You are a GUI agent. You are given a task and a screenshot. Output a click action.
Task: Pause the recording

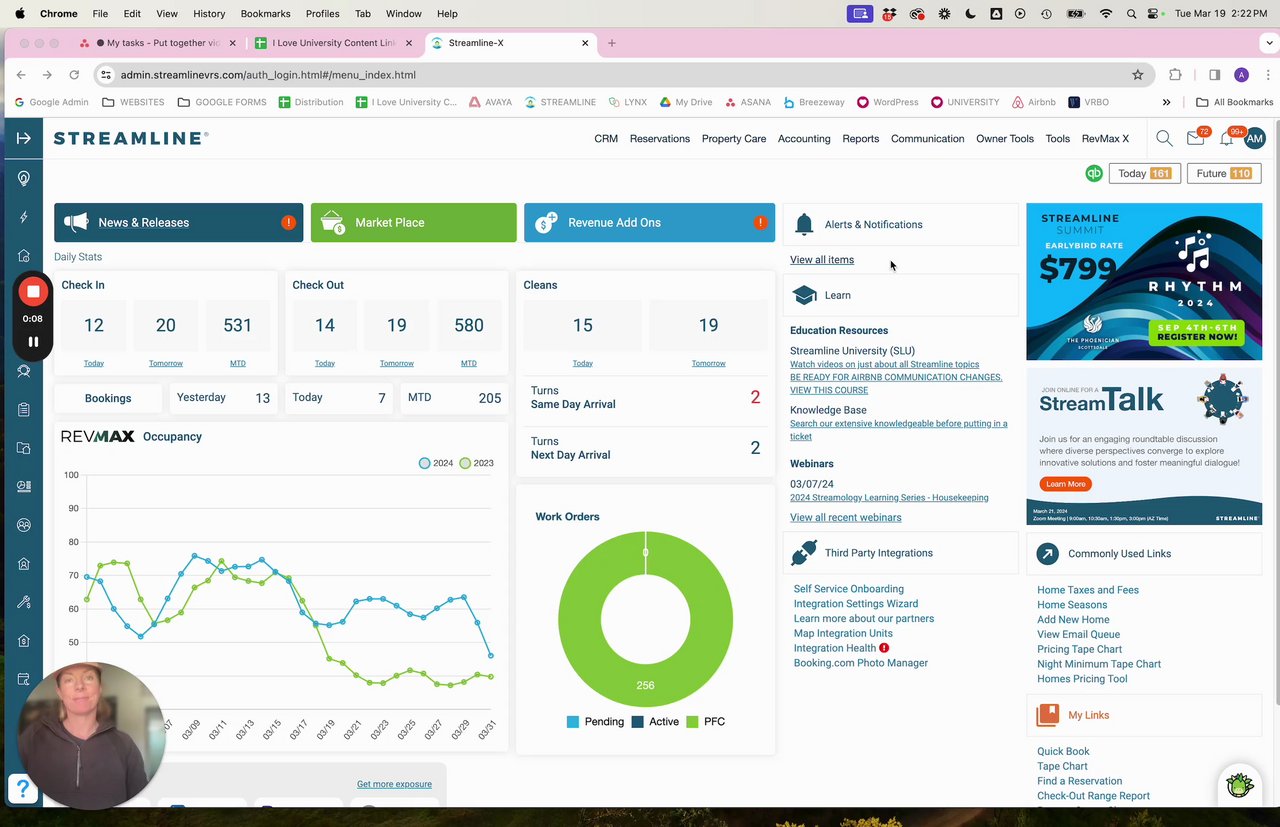point(33,342)
